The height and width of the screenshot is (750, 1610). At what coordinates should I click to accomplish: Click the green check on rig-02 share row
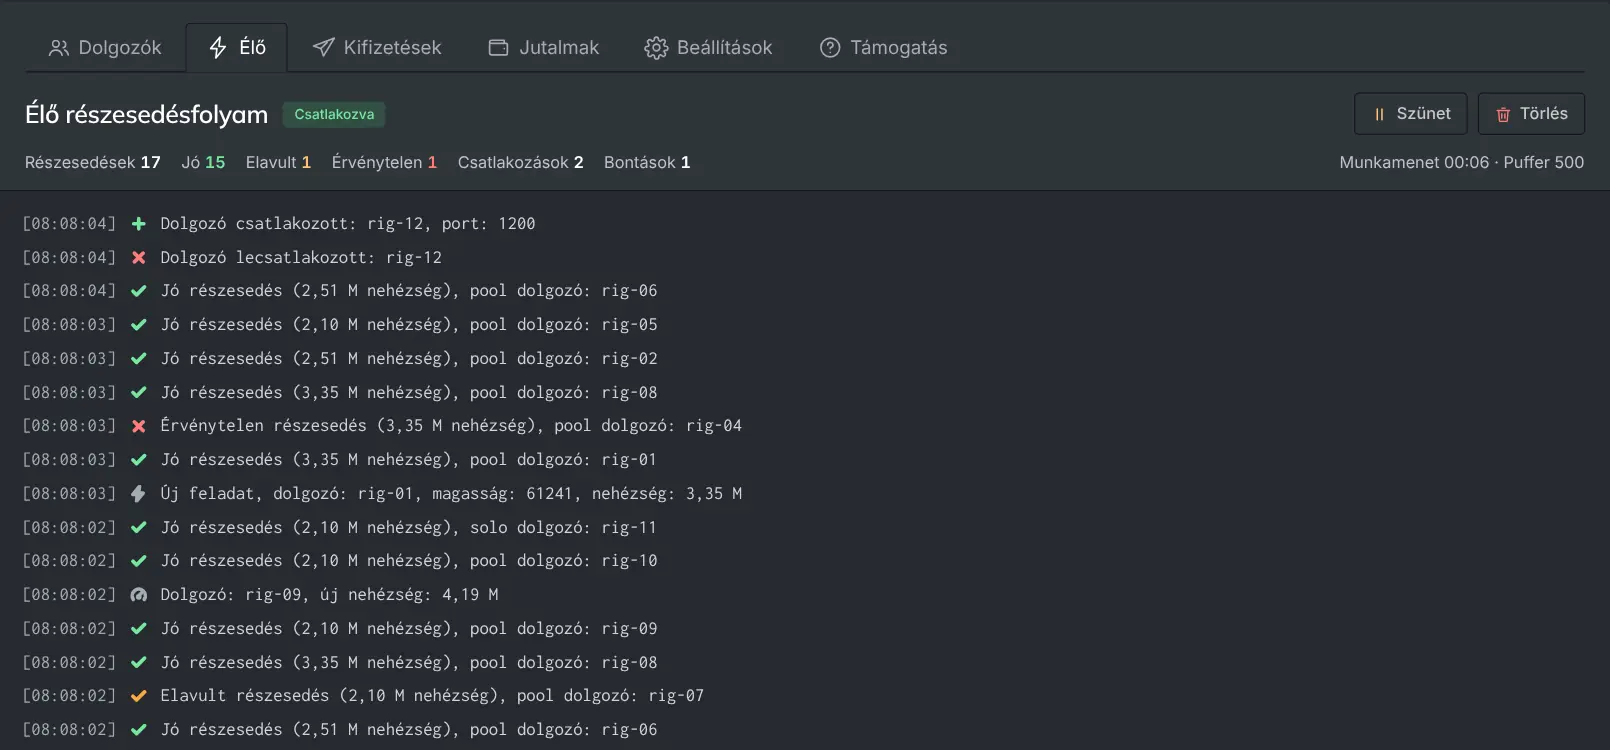[x=139, y=359]
